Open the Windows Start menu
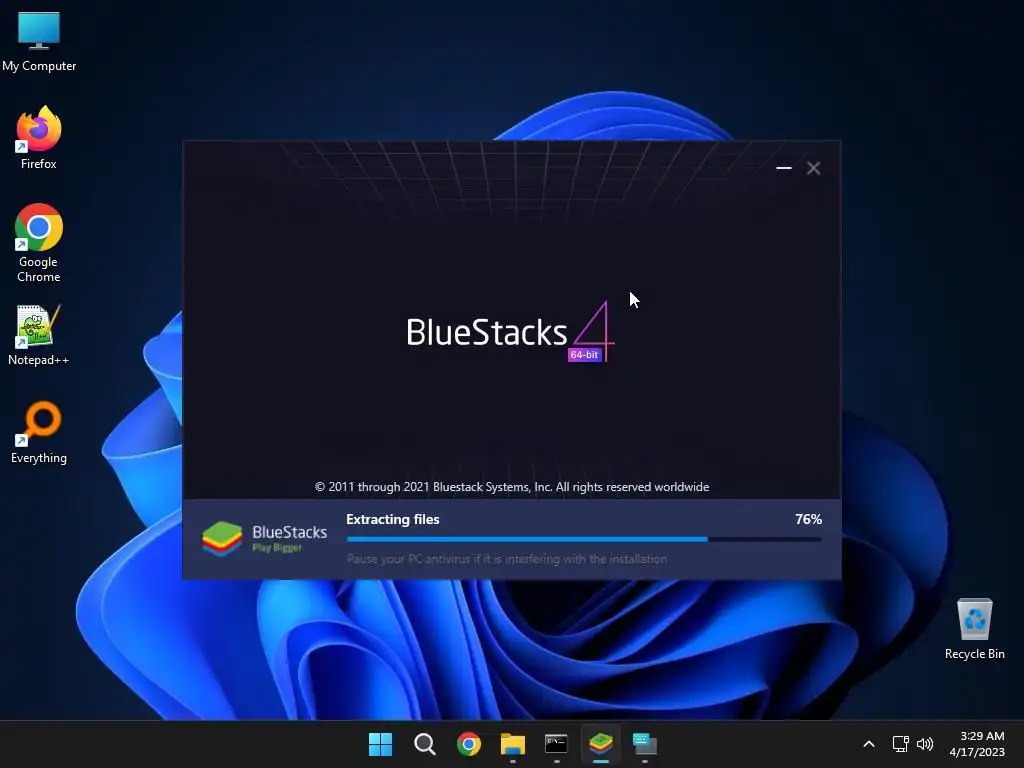Screen dimensions: 1024x768 pyautogui.click(x=380, y=744)
